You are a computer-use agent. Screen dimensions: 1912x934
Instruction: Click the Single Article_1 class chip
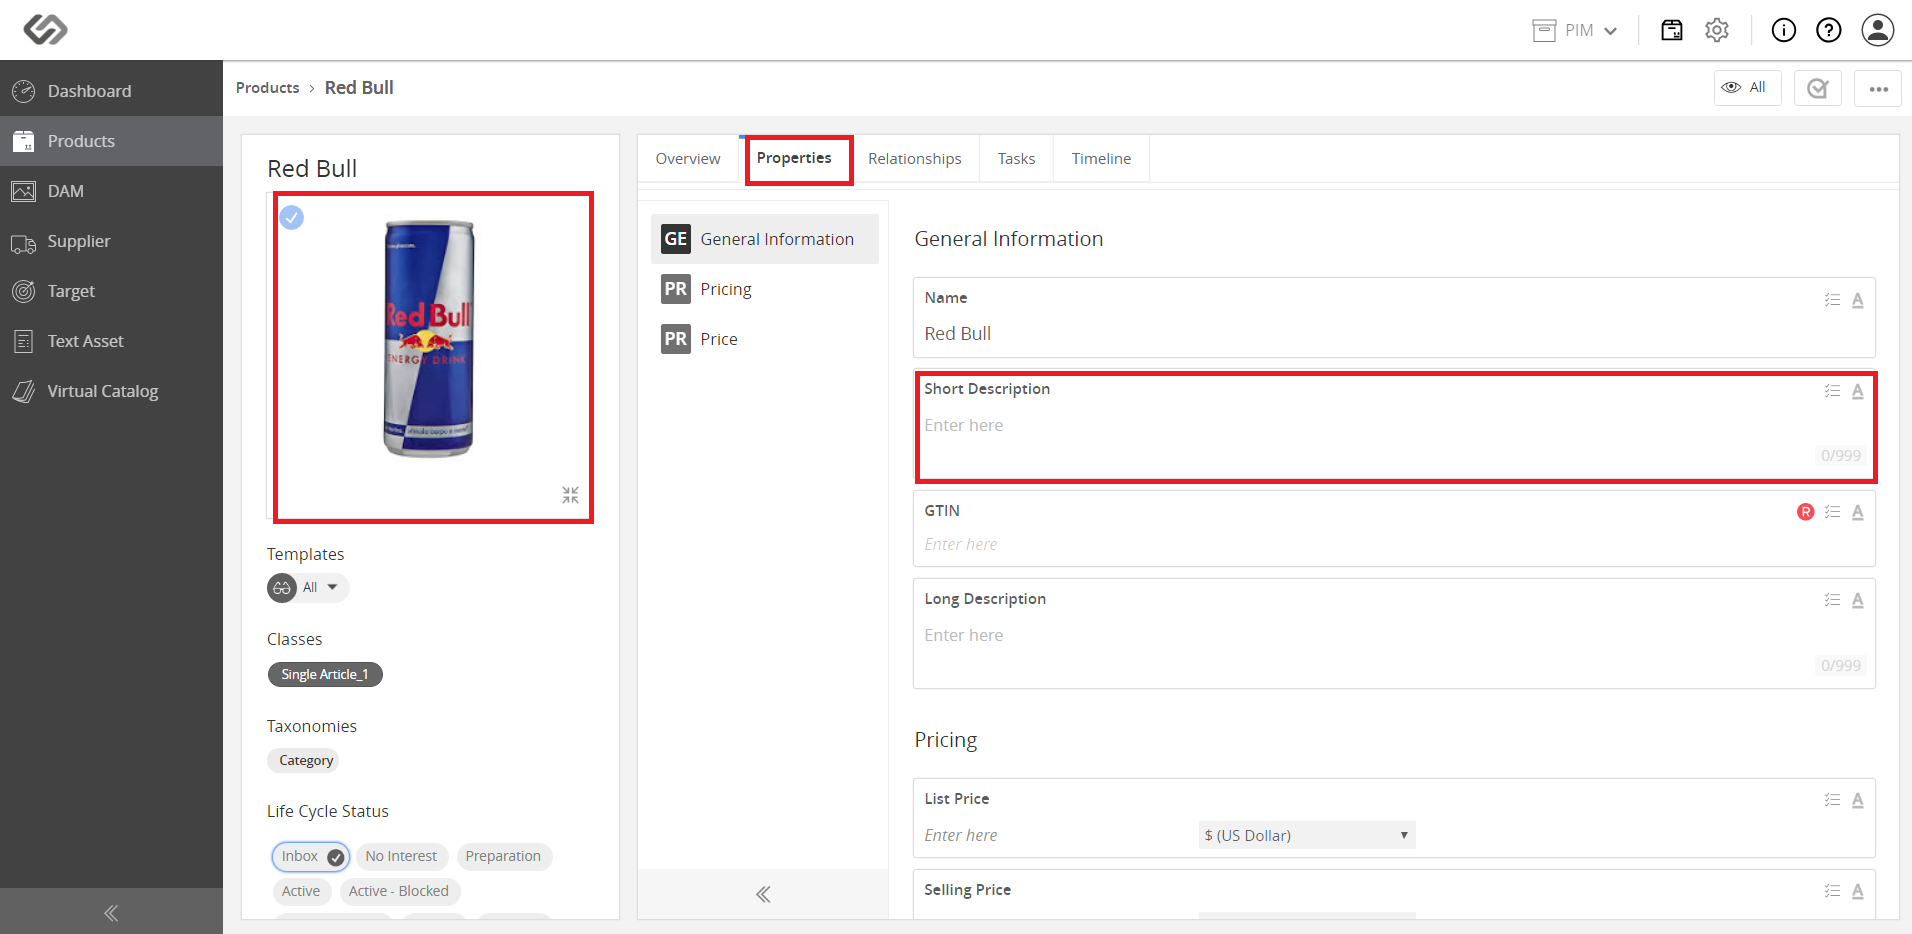tap(325, 675)
